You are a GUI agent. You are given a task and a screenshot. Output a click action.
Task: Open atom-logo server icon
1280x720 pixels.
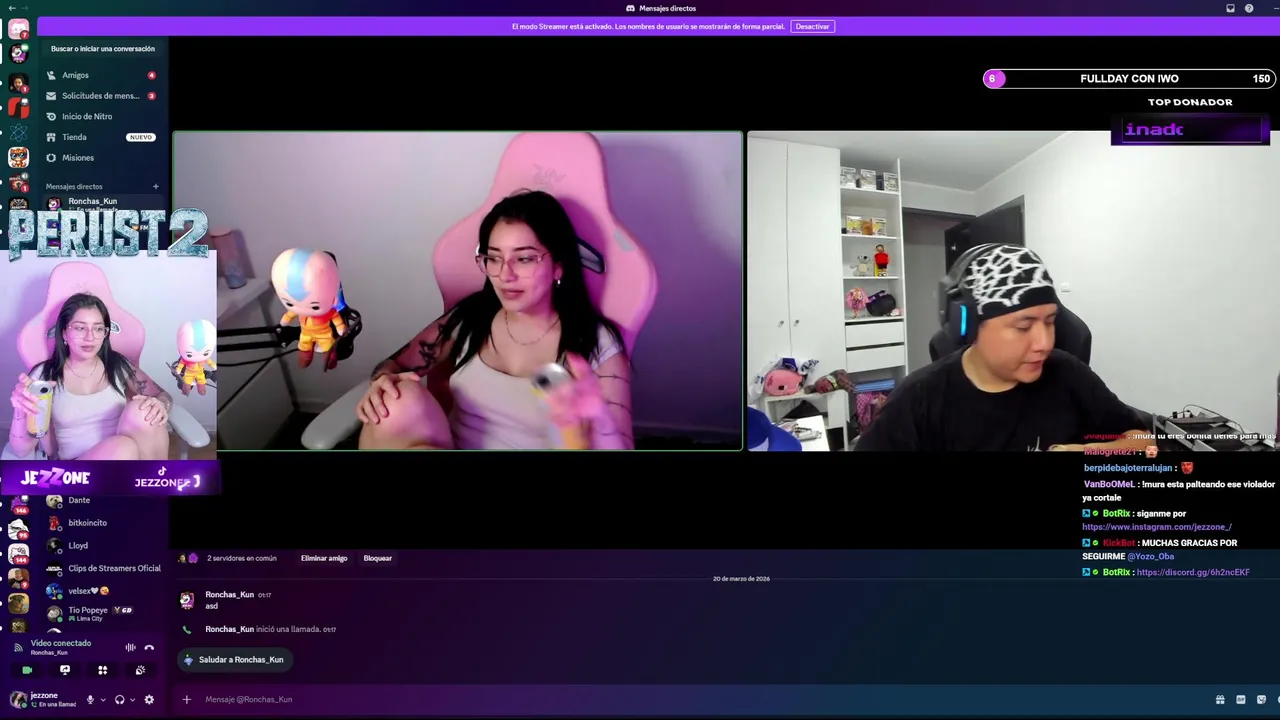point(18,132)
